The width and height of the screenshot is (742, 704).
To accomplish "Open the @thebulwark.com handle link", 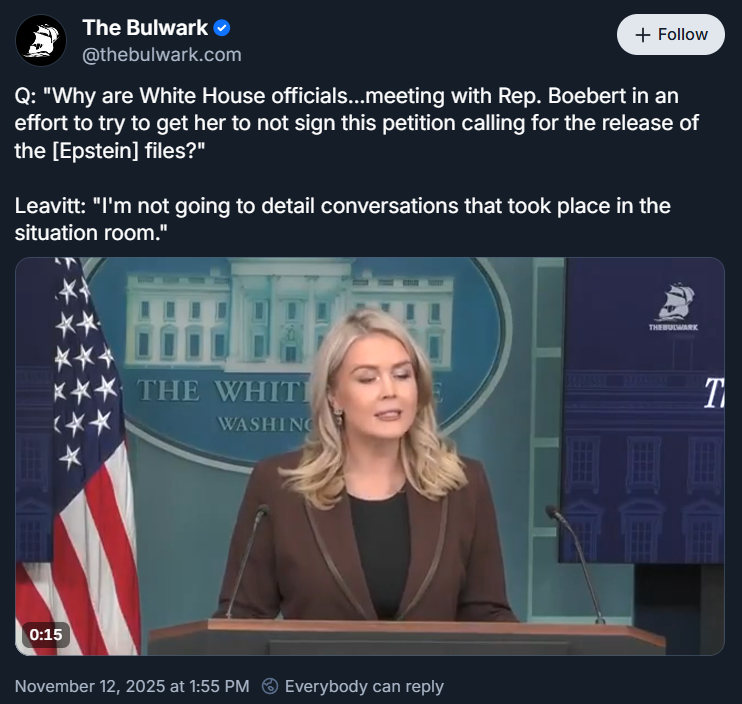I will (162, 54).
